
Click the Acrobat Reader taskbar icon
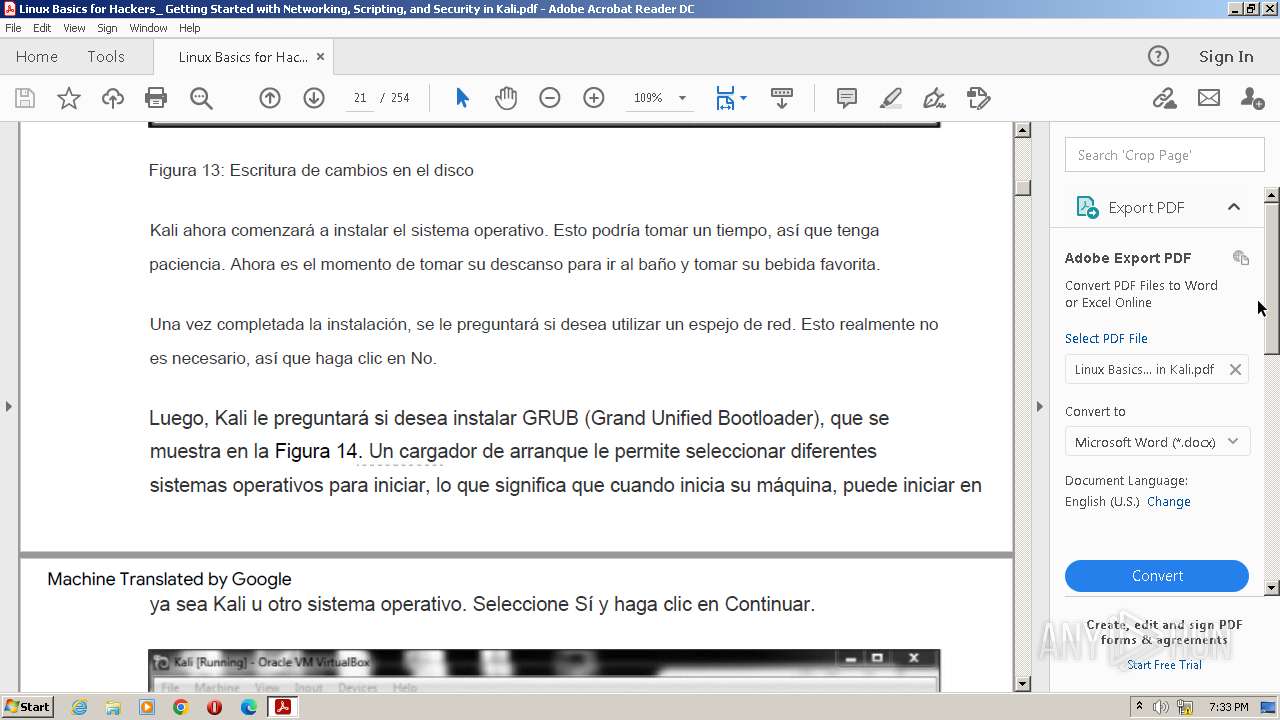point(283,707)
